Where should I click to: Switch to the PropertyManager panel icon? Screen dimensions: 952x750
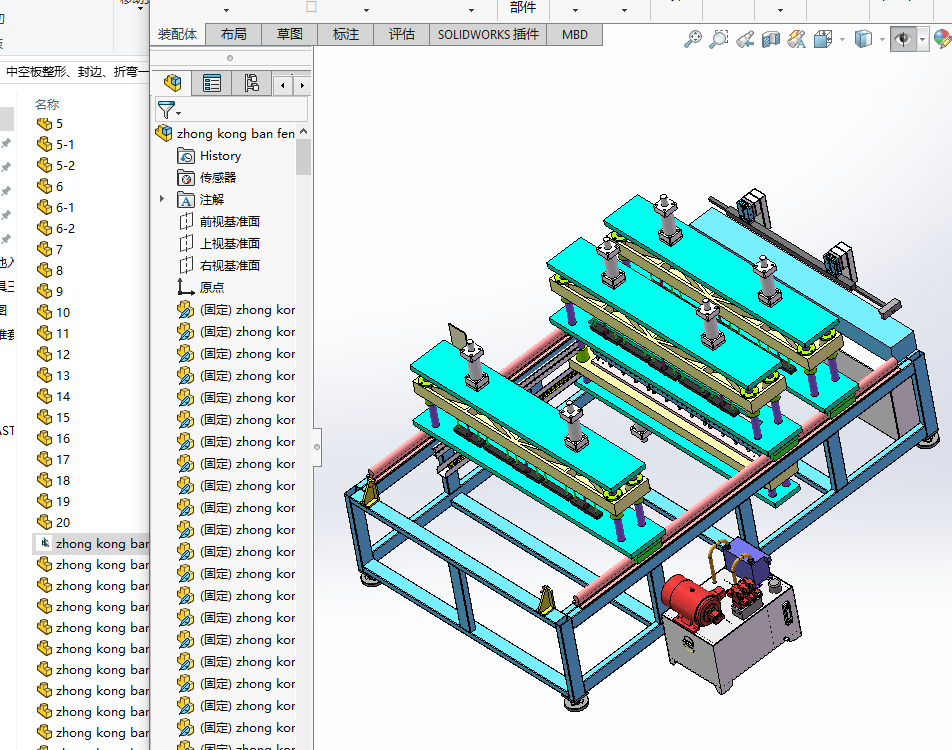[212, 83]
